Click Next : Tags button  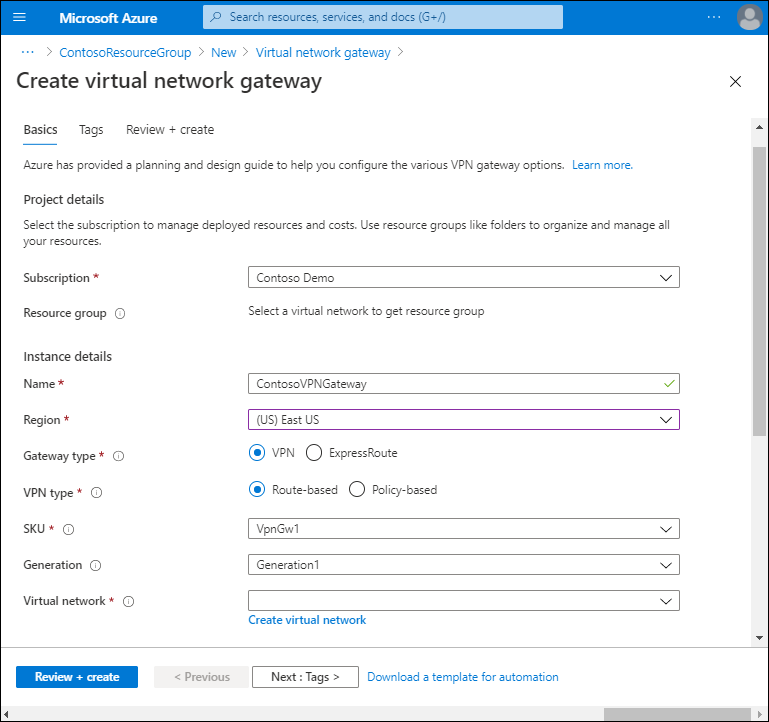305,677
